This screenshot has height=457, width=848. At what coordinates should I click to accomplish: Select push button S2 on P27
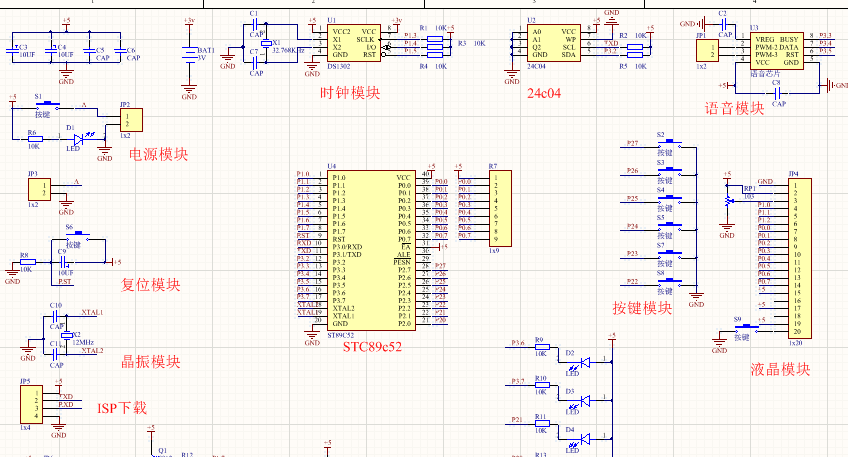pos(669,143)
